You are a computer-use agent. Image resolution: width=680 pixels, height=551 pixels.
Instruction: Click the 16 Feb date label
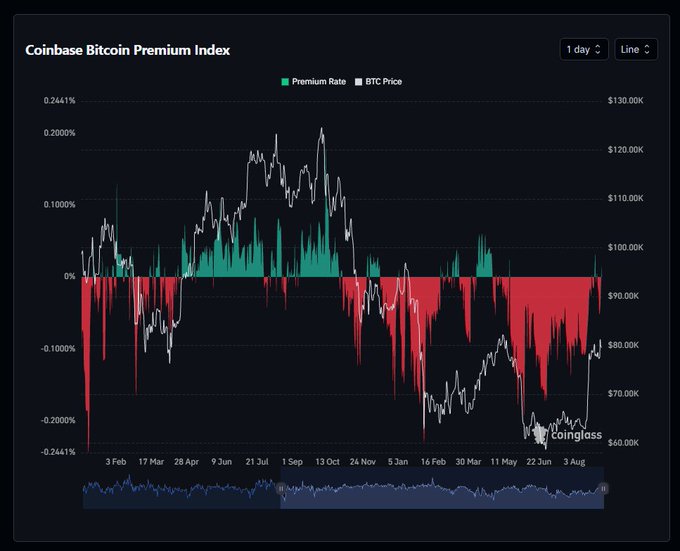coord(433,462)
